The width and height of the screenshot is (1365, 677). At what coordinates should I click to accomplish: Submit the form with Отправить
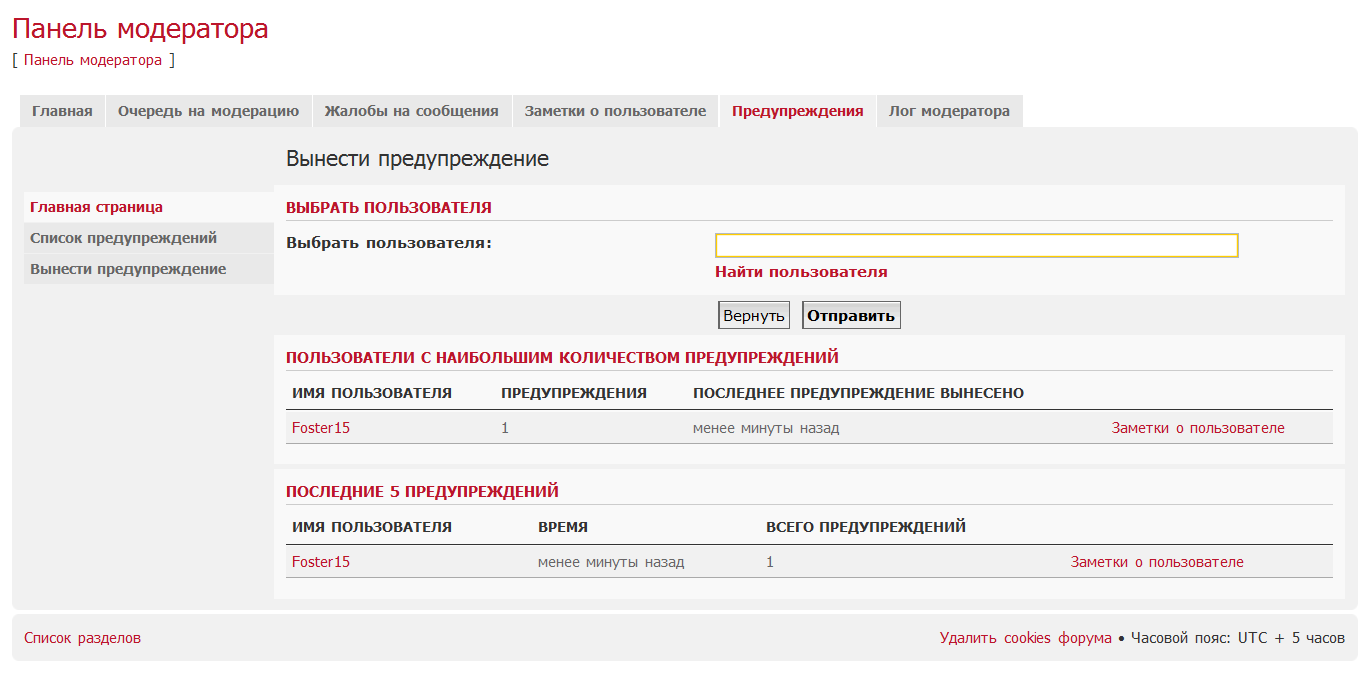851,316
